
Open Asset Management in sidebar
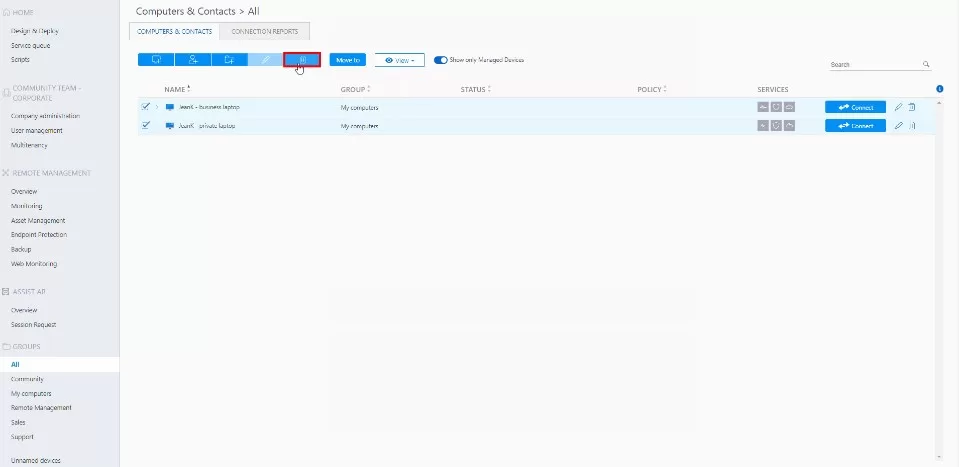coord(38,220)
